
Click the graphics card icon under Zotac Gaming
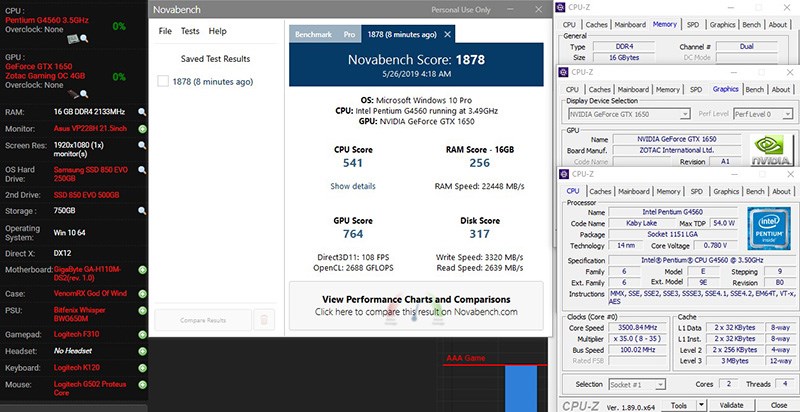[73, 94]
